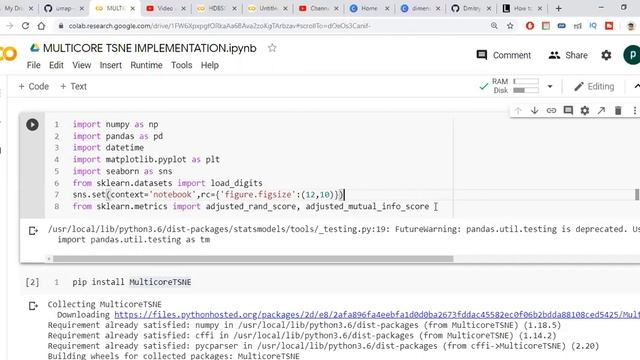Click execution count [2] of pip cell
The image size is (640, 360).
point(32,282)
